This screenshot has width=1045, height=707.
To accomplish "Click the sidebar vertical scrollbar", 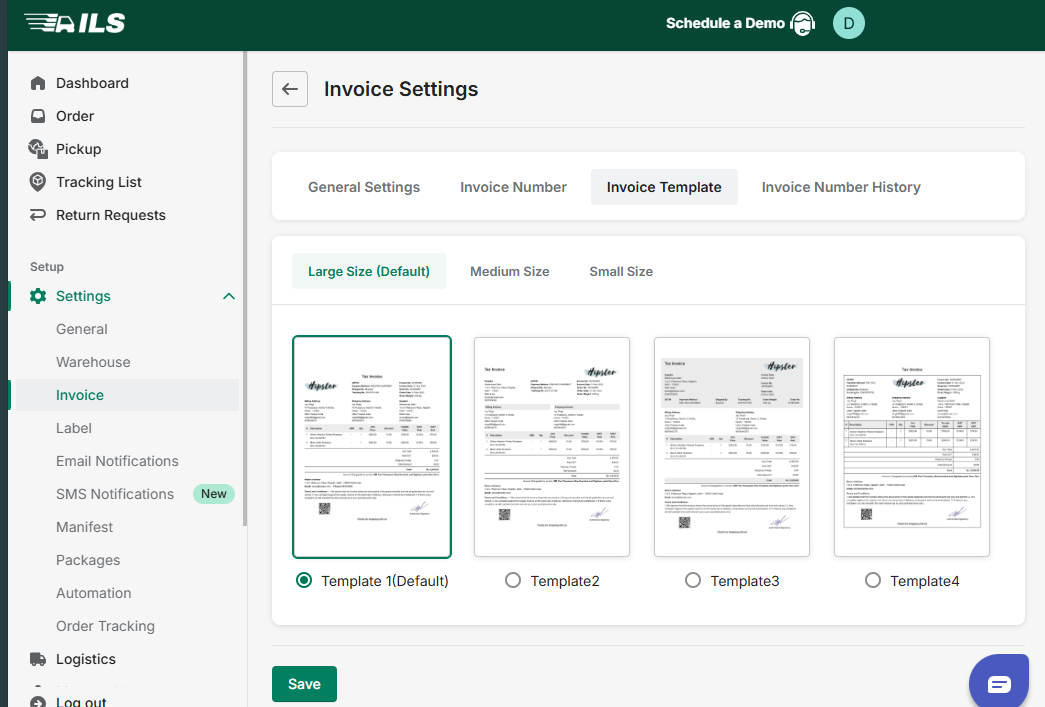I will tap(245, 289).
